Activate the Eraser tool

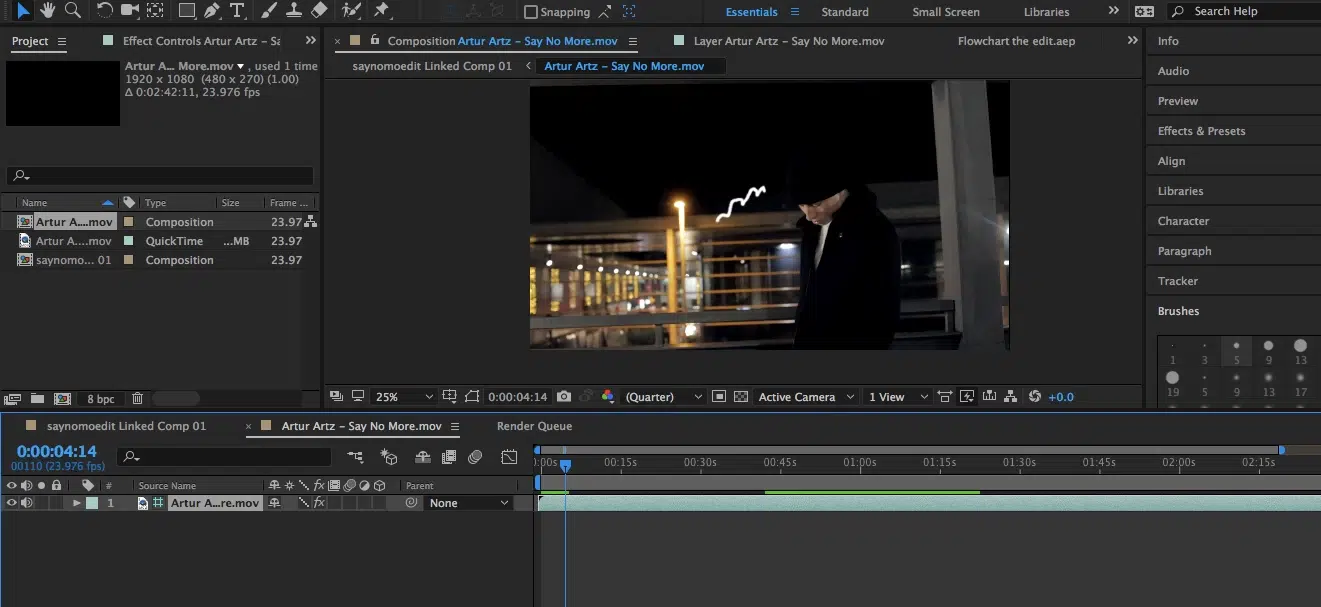[x=319, y=10]
